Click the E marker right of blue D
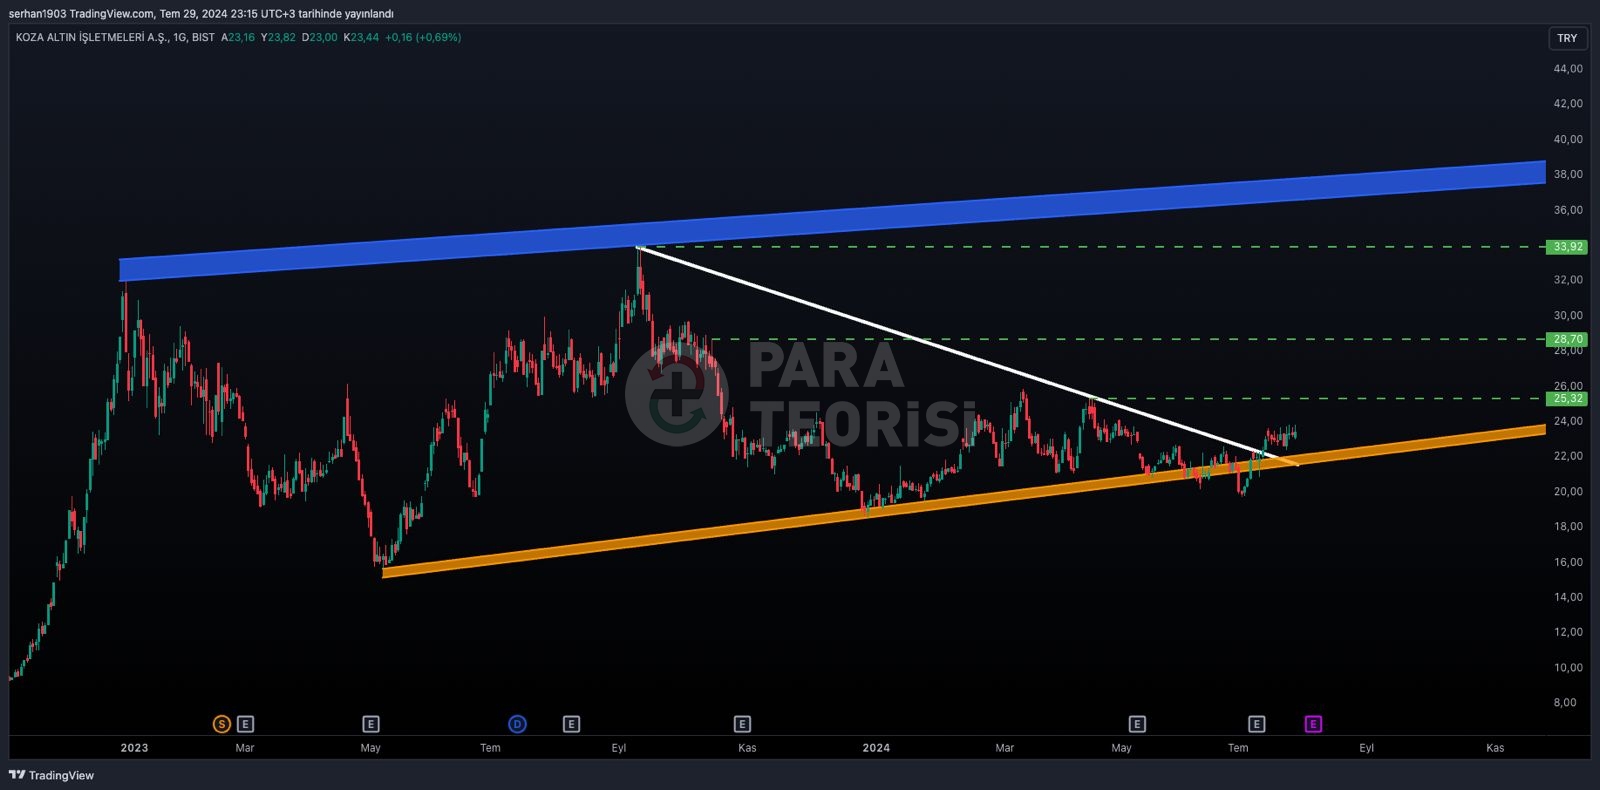The width and height of the screenshot is (1600, 790). pyautogui.click(x=571, y=724)
